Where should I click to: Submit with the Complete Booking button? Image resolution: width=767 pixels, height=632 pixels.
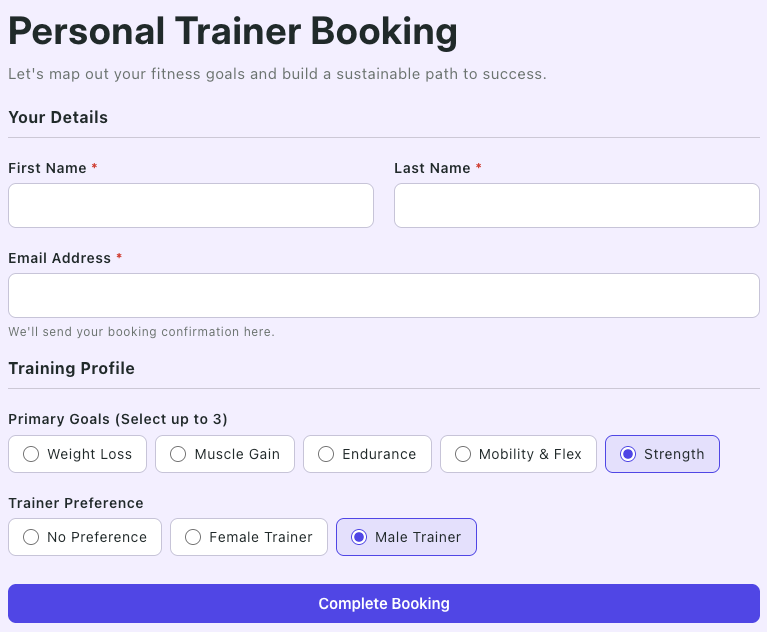point(384,603)
